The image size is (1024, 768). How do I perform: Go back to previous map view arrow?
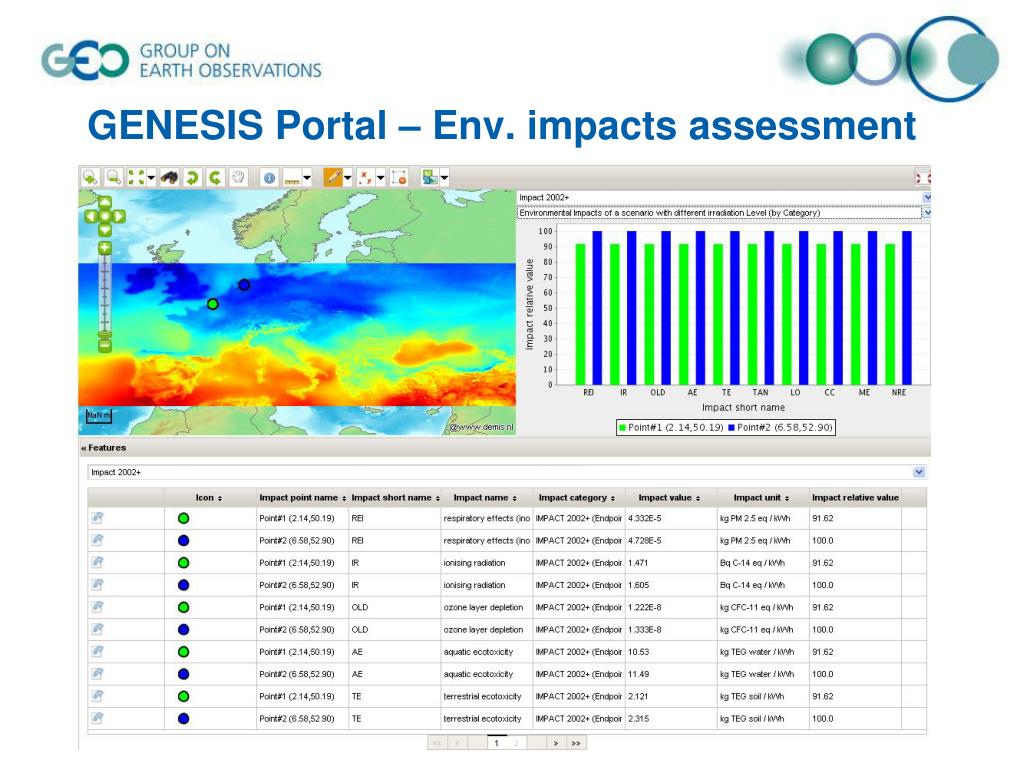click(192, 178)
